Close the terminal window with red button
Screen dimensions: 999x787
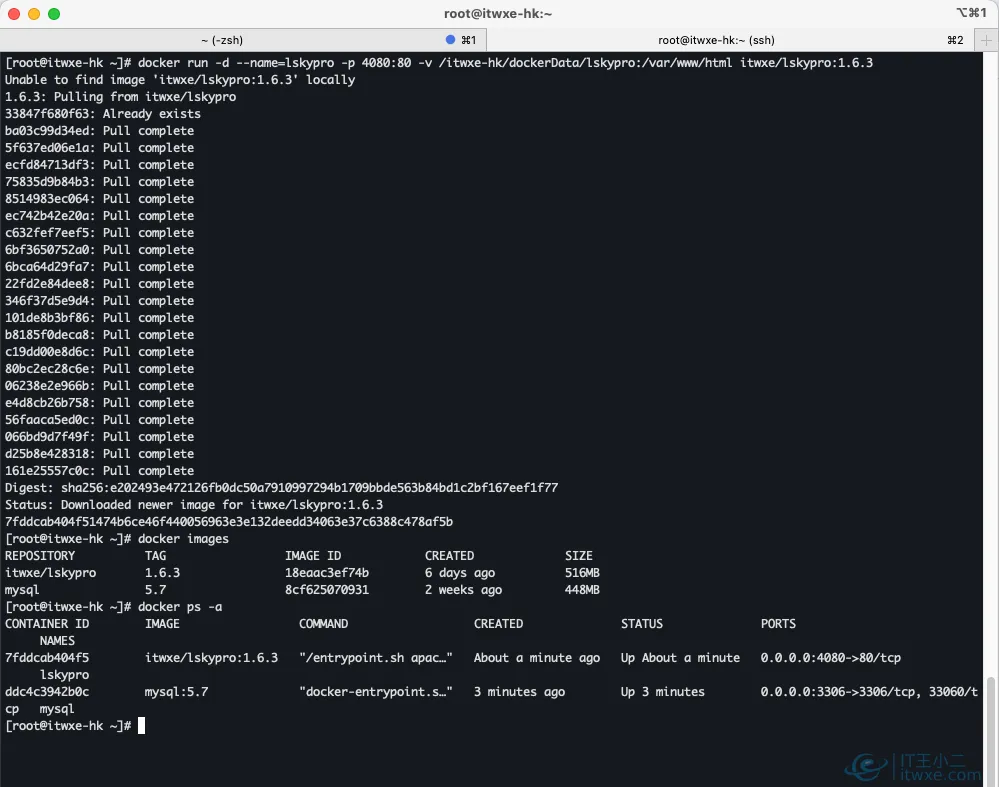coord(14,14)
